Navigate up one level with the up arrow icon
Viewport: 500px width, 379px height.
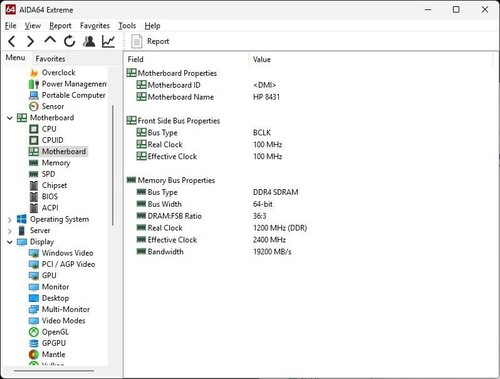50,41
